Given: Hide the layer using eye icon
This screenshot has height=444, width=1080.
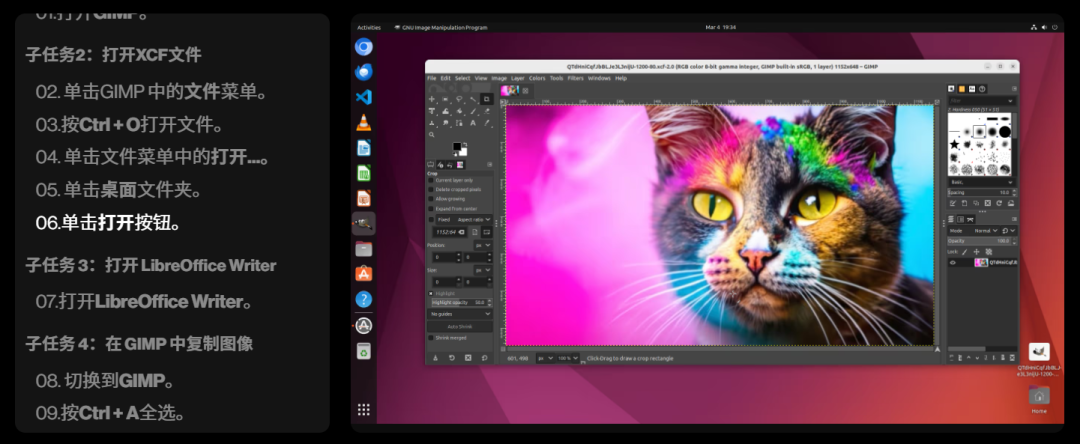Looking at the screenshot, I should (953, 263).
